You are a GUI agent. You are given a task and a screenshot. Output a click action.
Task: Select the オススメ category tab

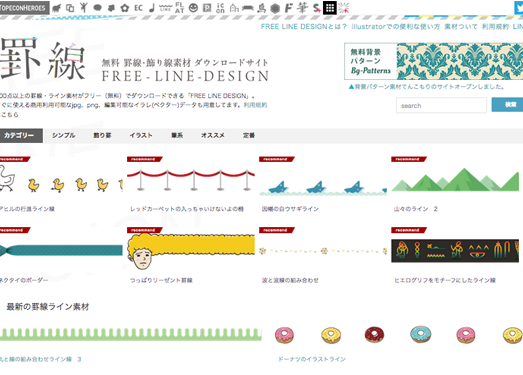(x=212, y=135)
